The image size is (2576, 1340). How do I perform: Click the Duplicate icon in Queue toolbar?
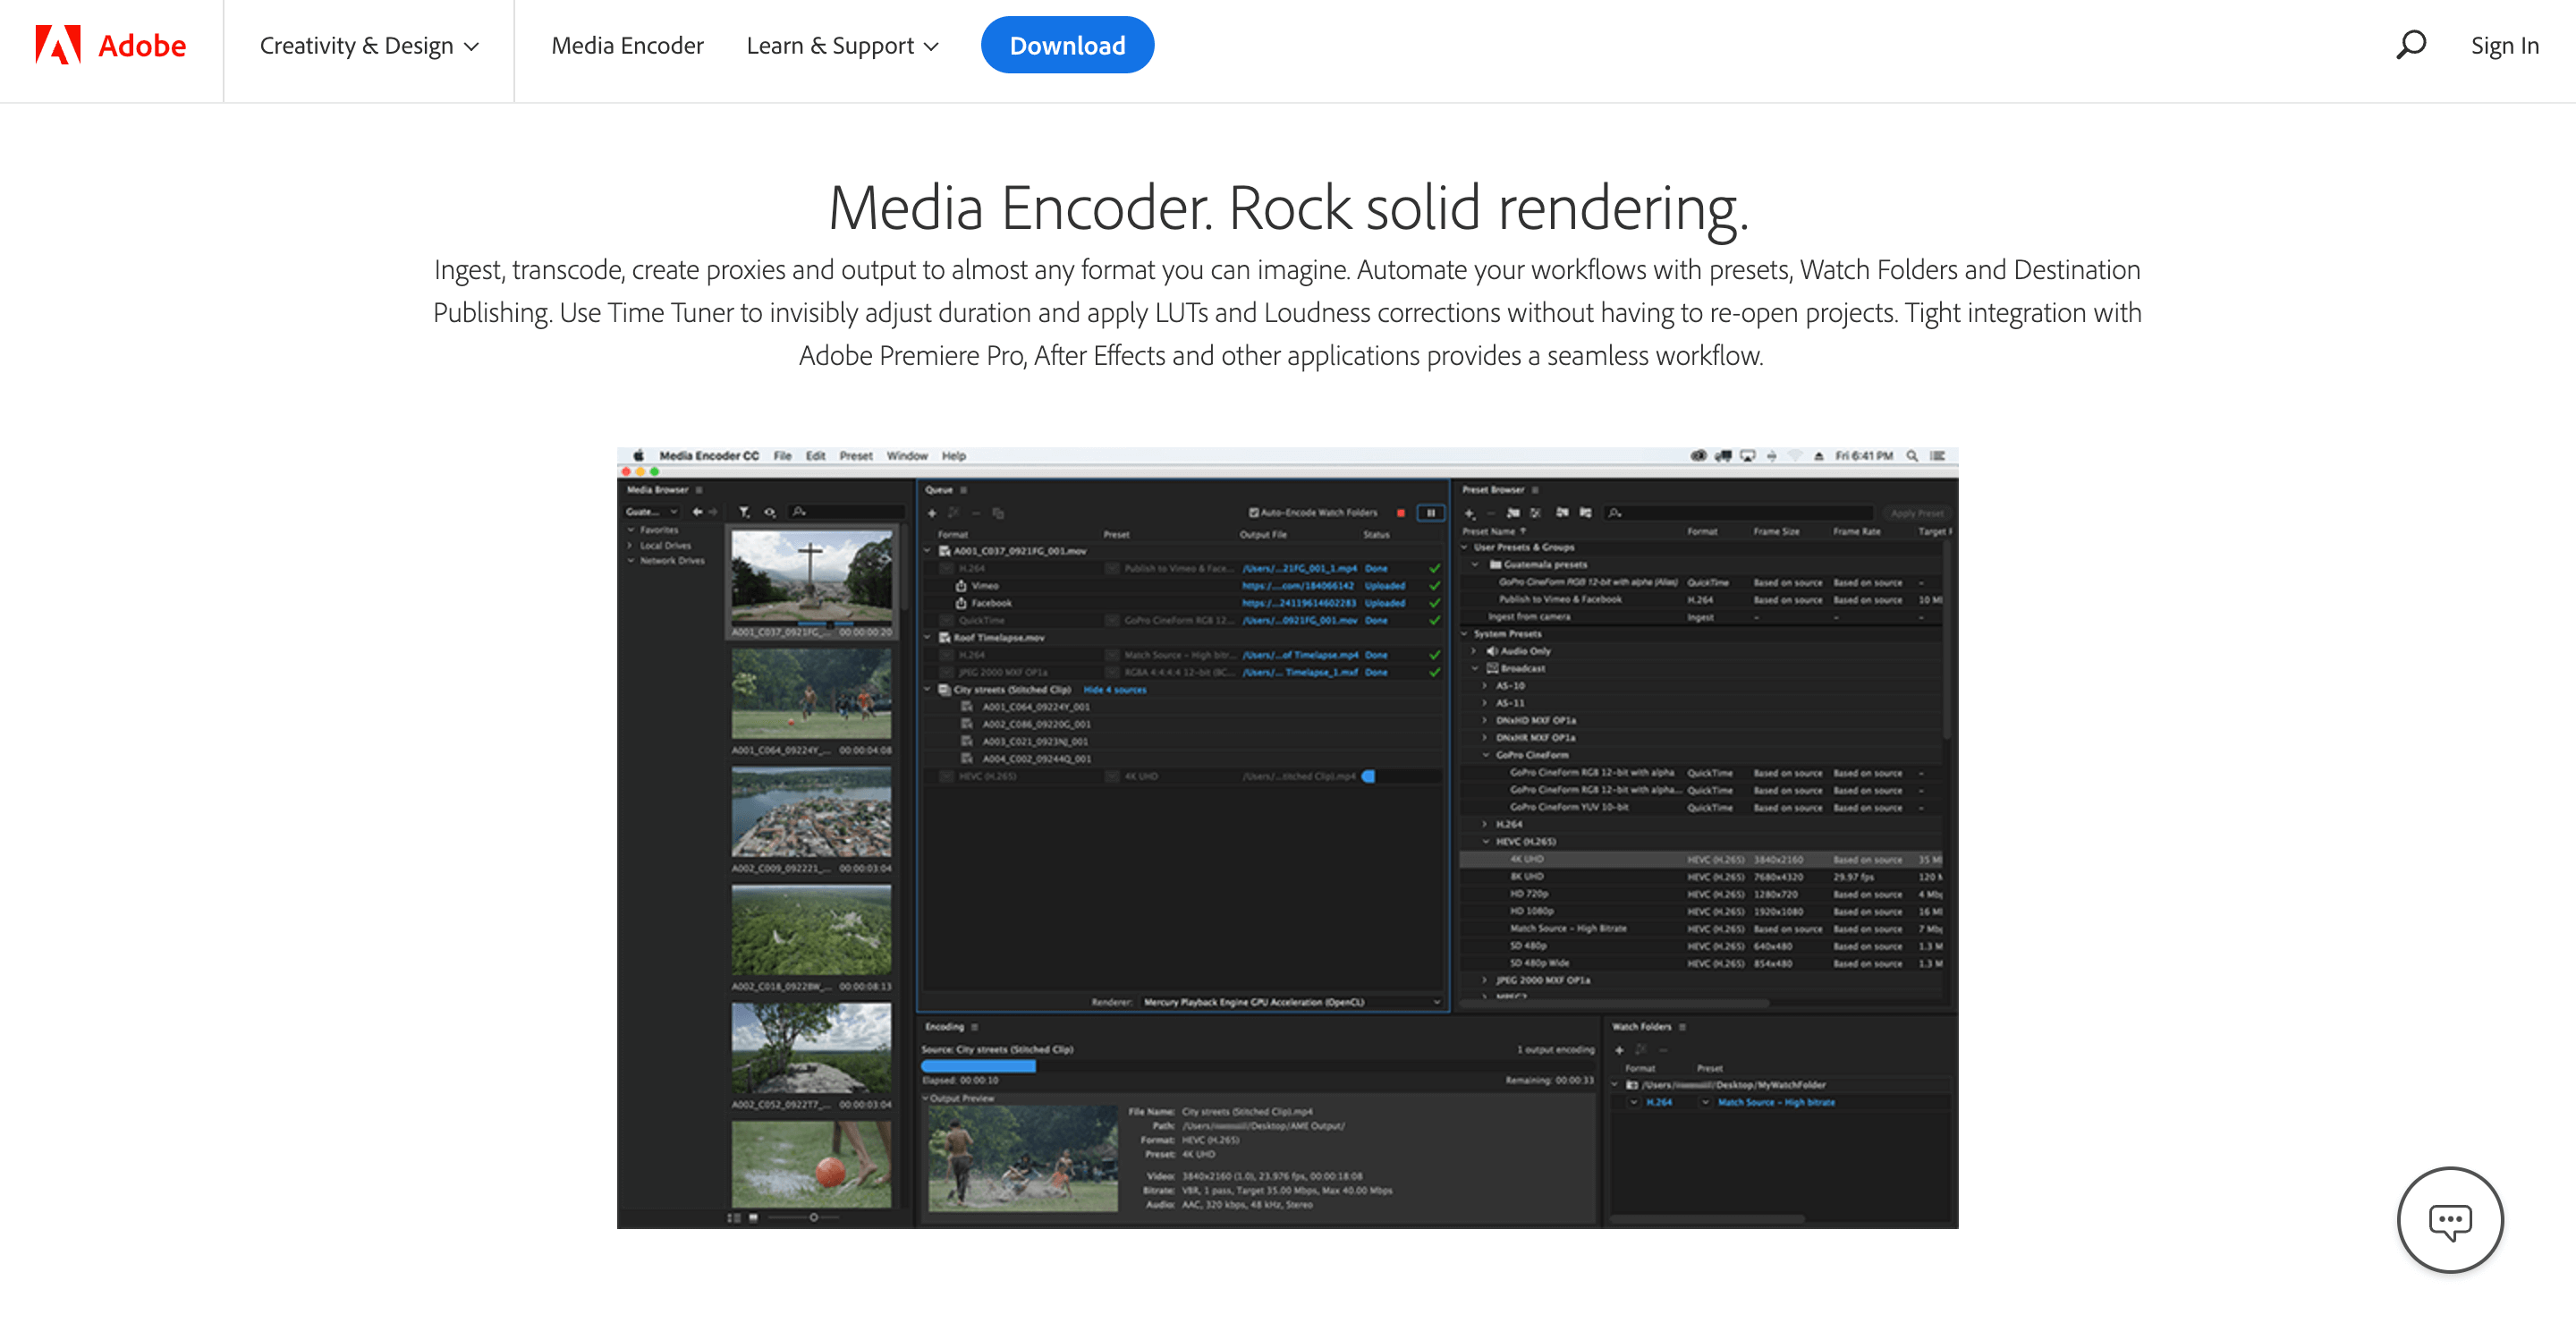tap(998, 513)
